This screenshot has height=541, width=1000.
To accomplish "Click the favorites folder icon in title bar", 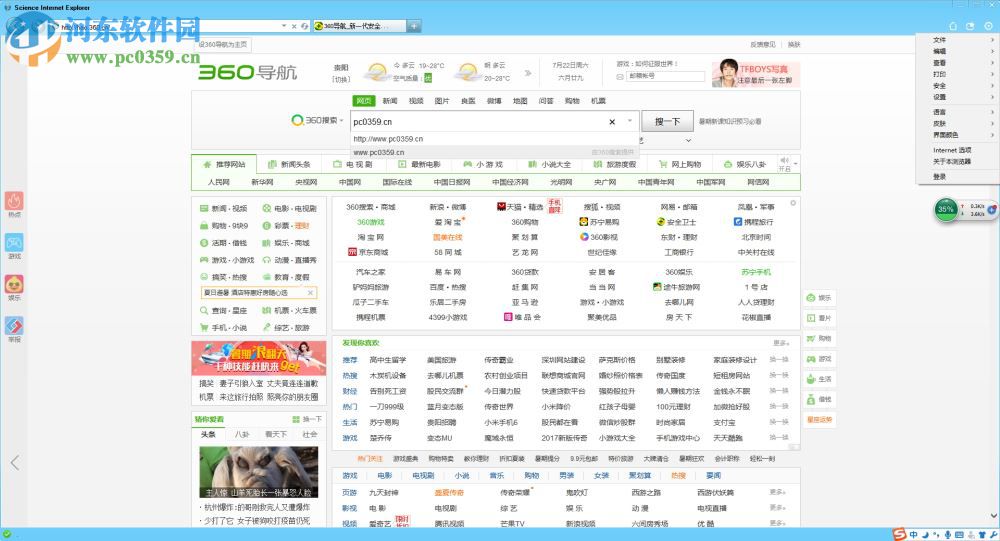I will click(970, 26).
